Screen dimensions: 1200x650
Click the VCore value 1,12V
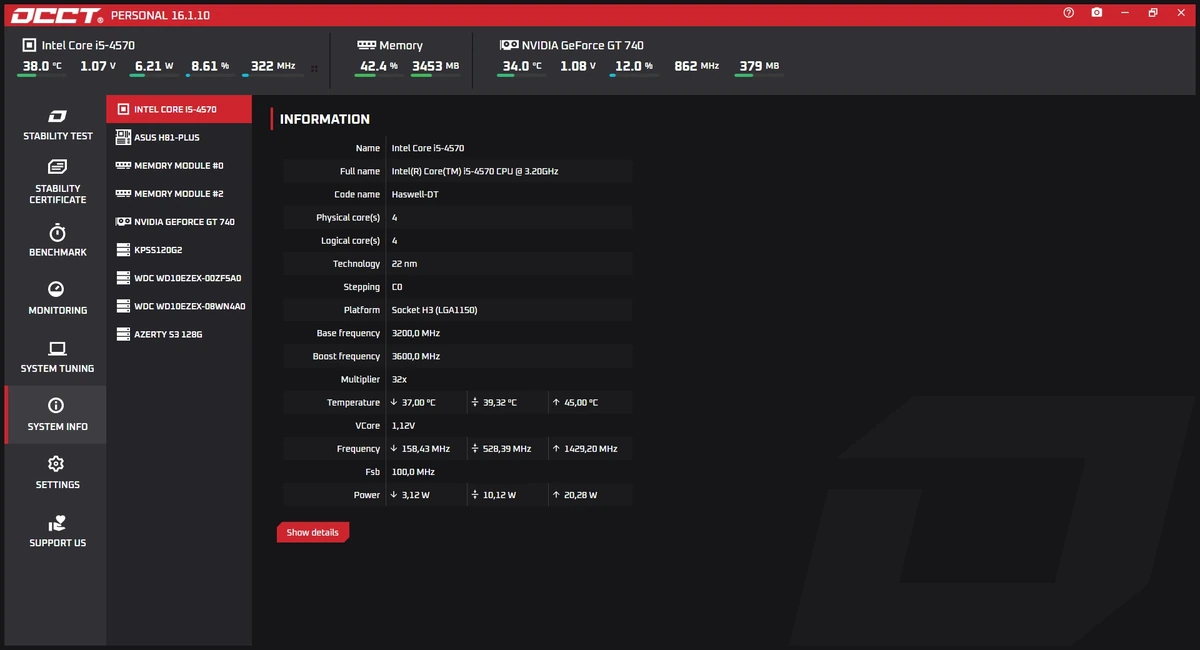[x=404, y=426]
